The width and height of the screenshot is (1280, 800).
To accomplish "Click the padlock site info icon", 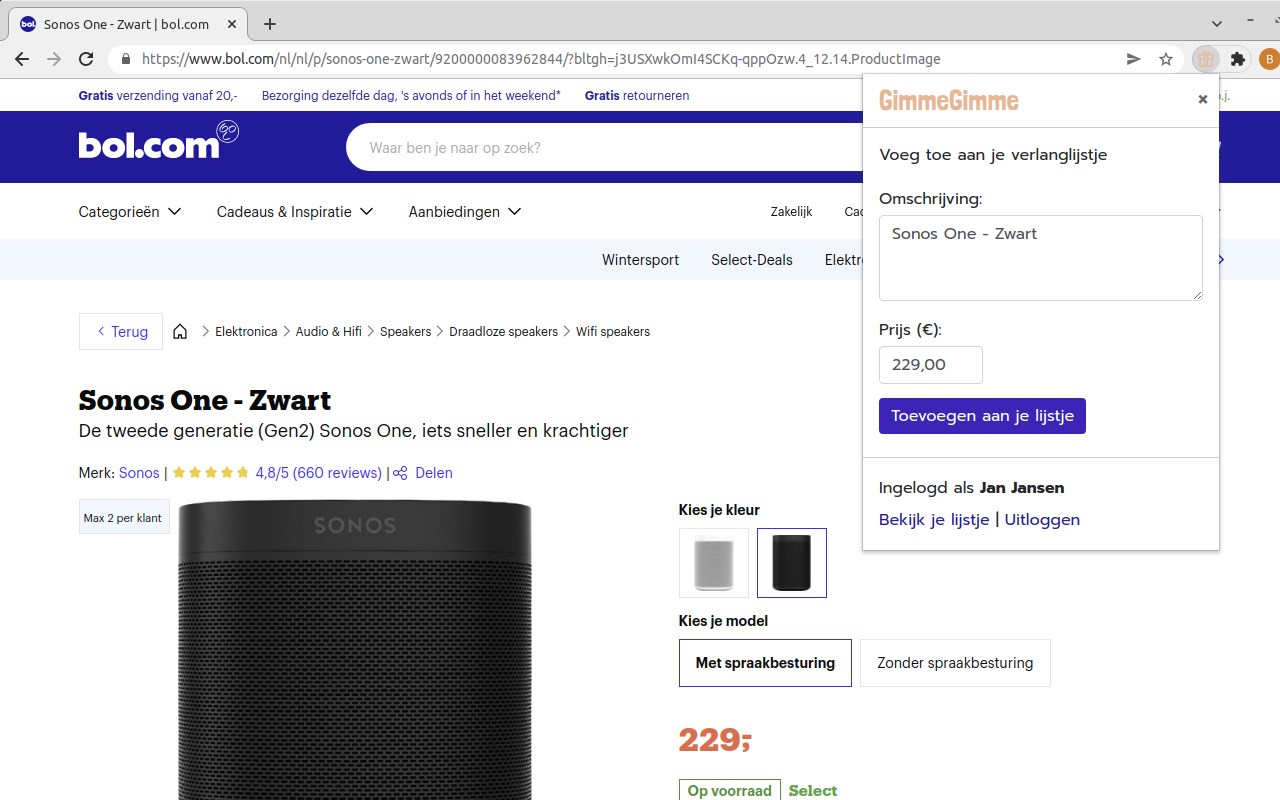I will (x=125, y=59).
